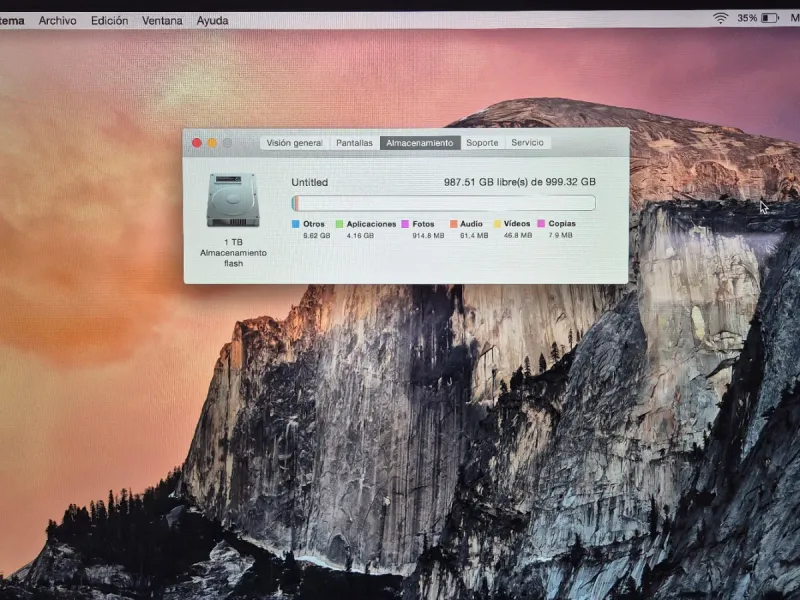
Task: Click the pink Copias color swatch
Action: point(541,223)
